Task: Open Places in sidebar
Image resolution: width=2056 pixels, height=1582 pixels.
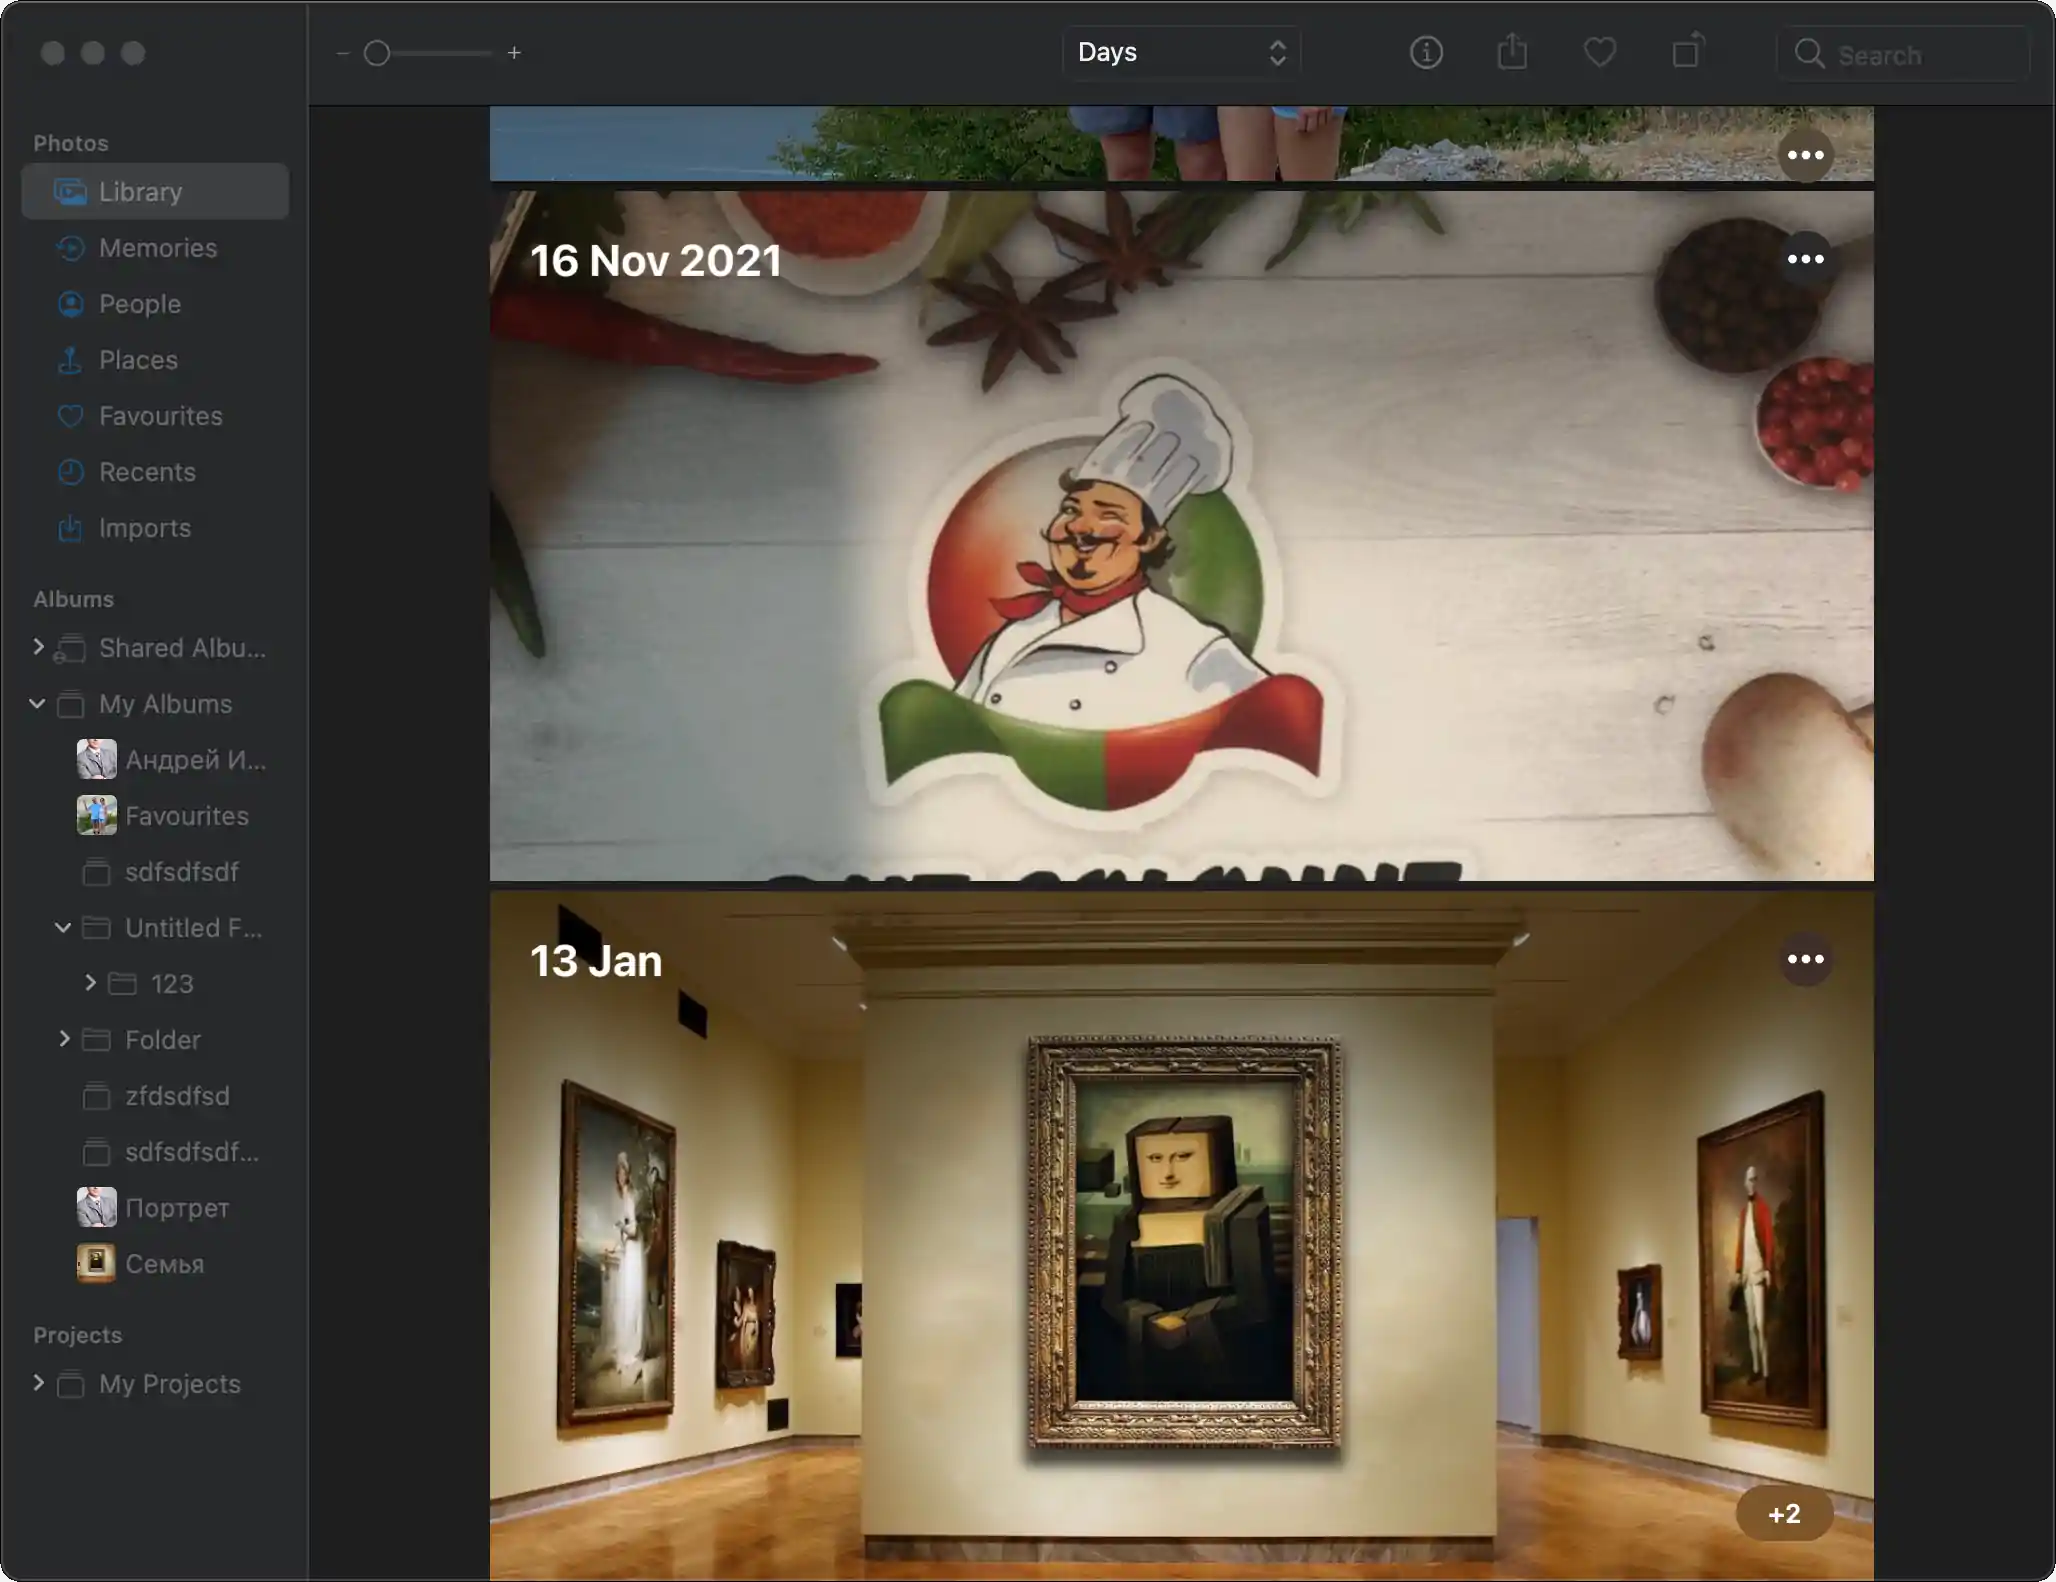Action: [x=138, y=359]
